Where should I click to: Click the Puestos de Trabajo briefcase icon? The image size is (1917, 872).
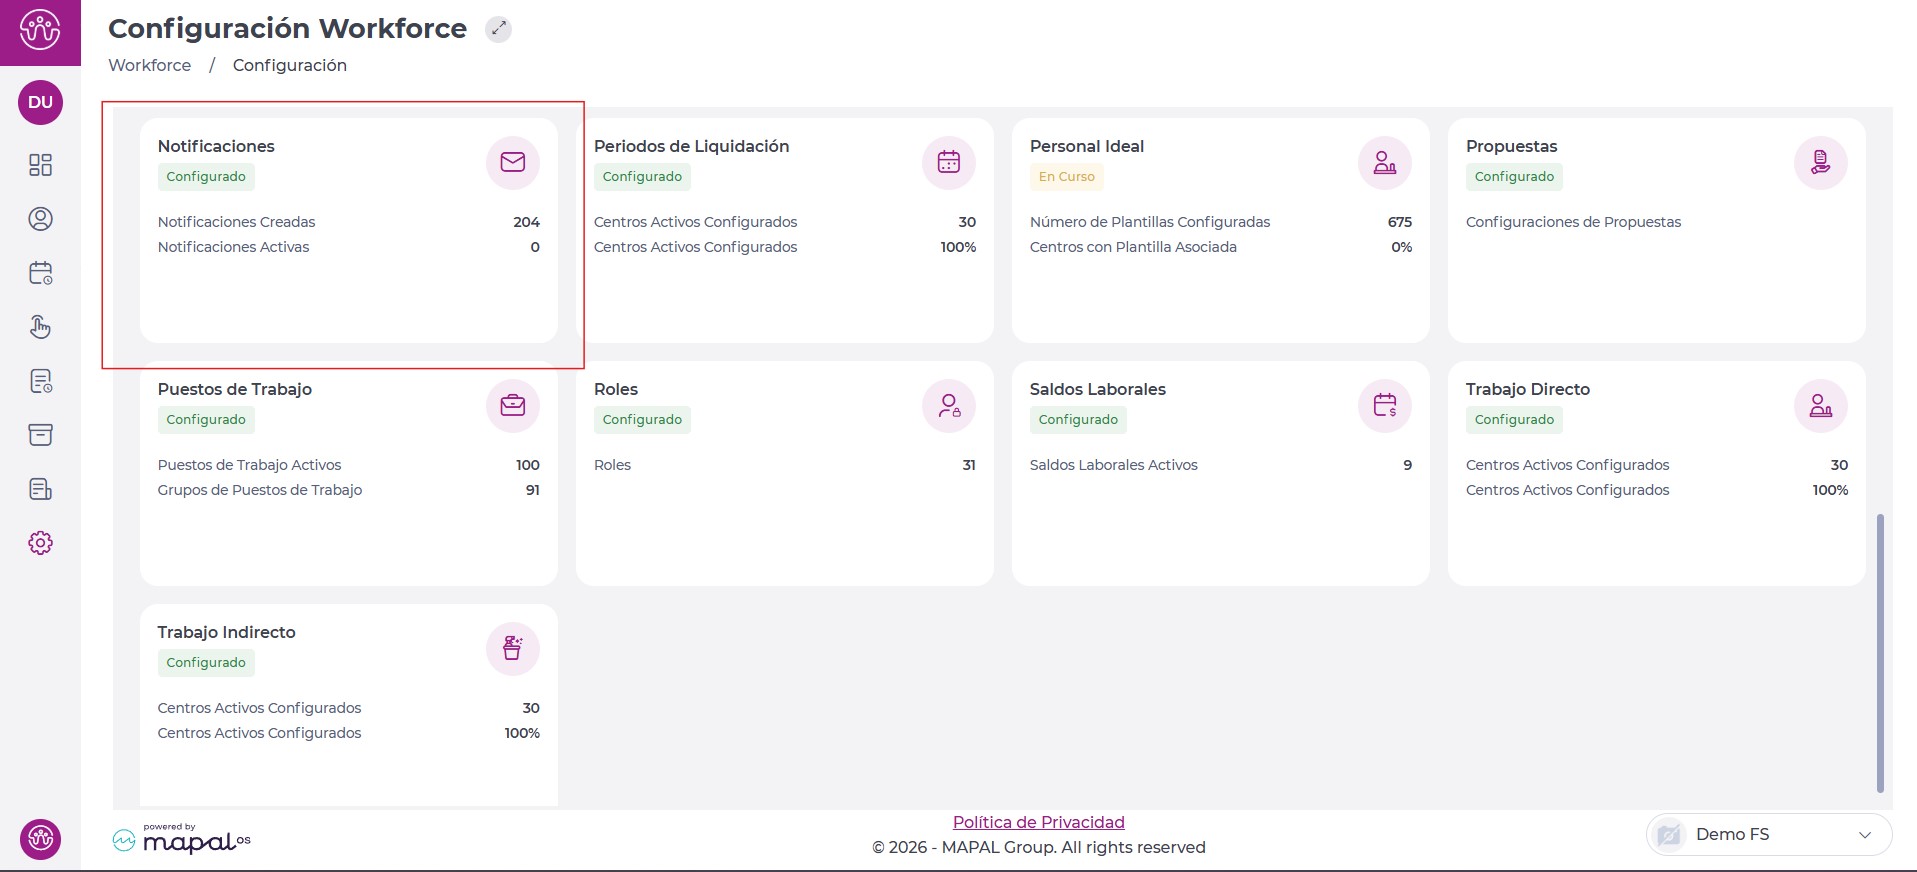[512, 405]
